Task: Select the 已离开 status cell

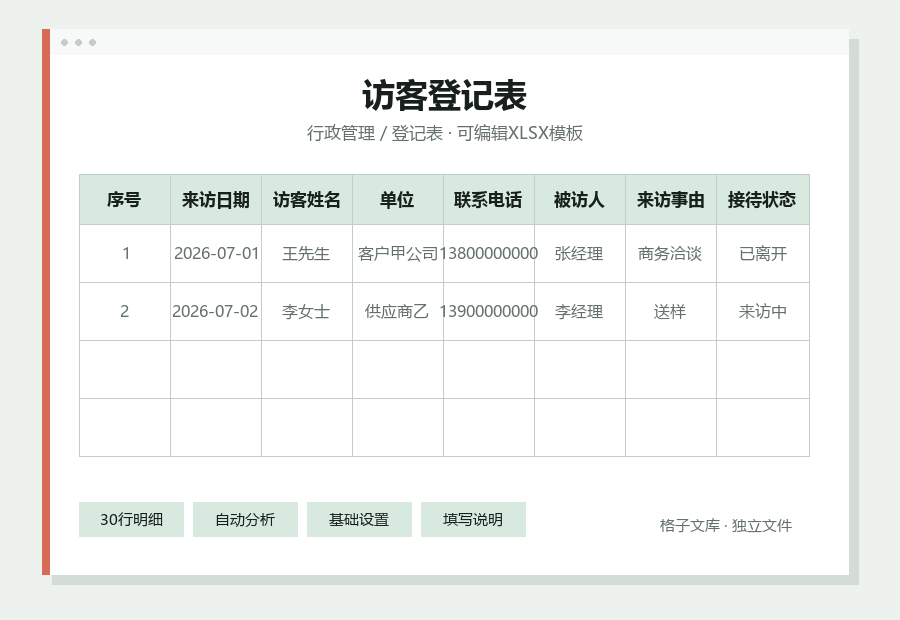Action: coord(763,253)
